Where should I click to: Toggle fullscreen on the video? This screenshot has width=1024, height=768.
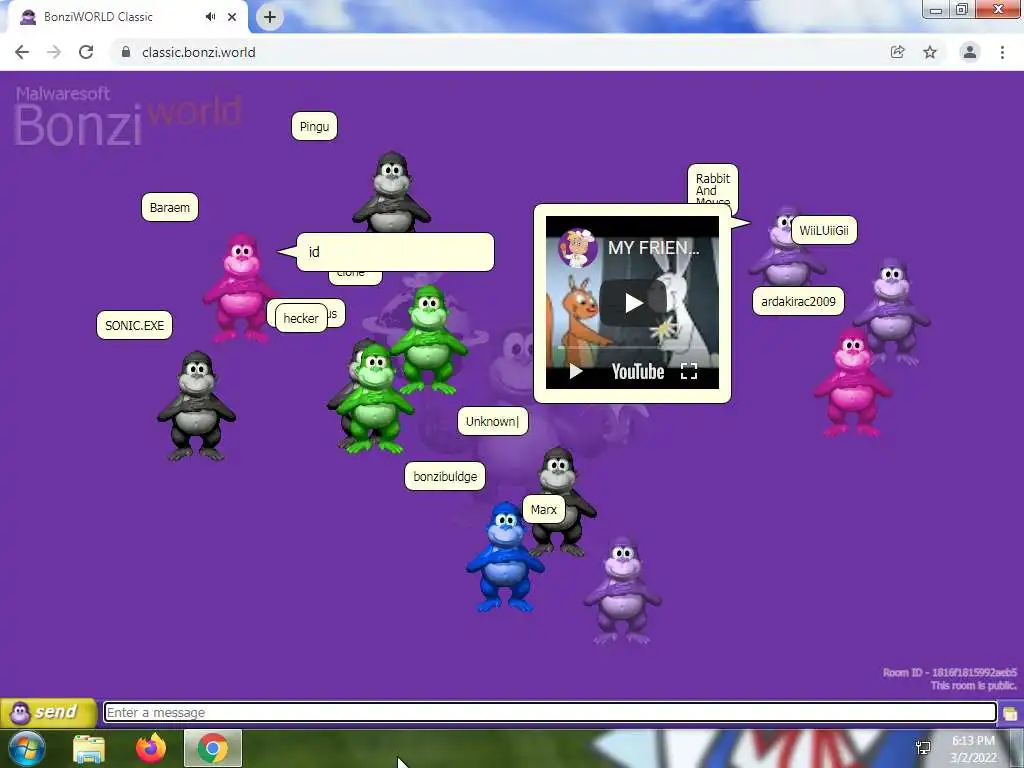689,372
